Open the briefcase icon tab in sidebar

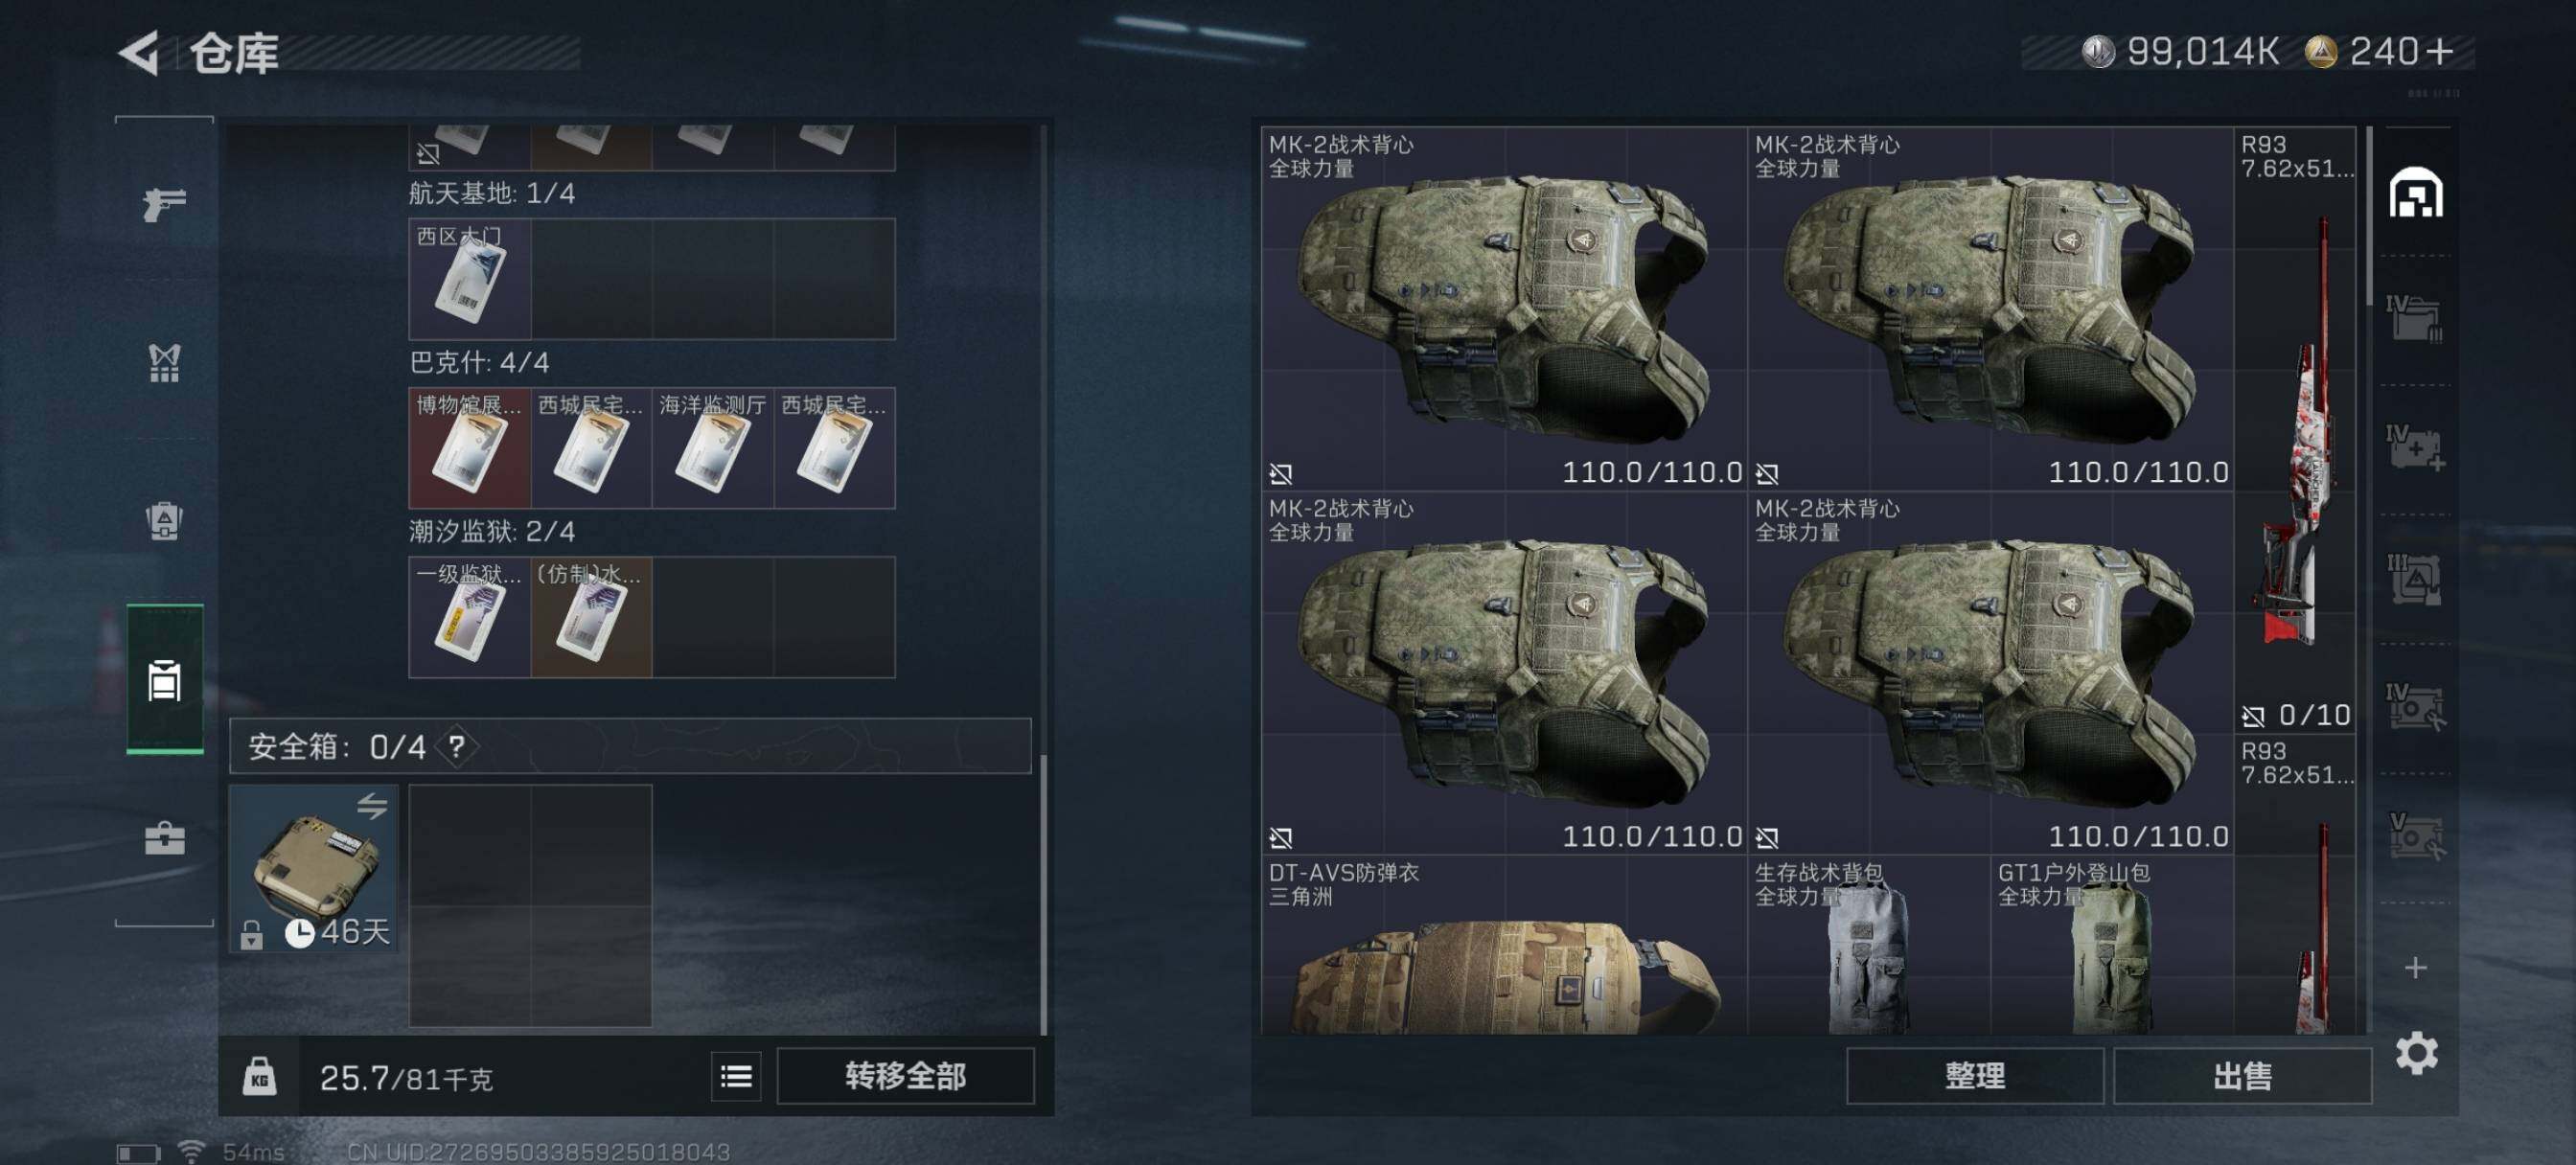[164, 838]
